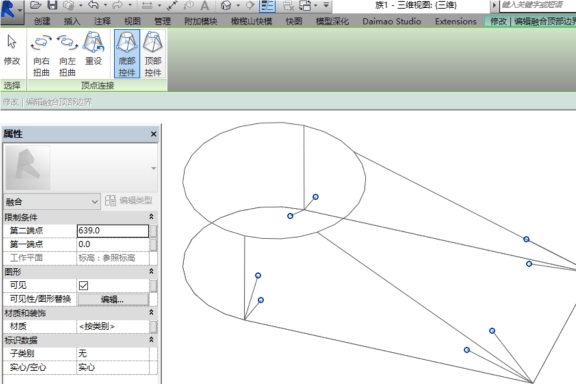The height and width of the screenshot is (384, 576).
Task: Click the Measure between references icon
Action: (147, 5)
